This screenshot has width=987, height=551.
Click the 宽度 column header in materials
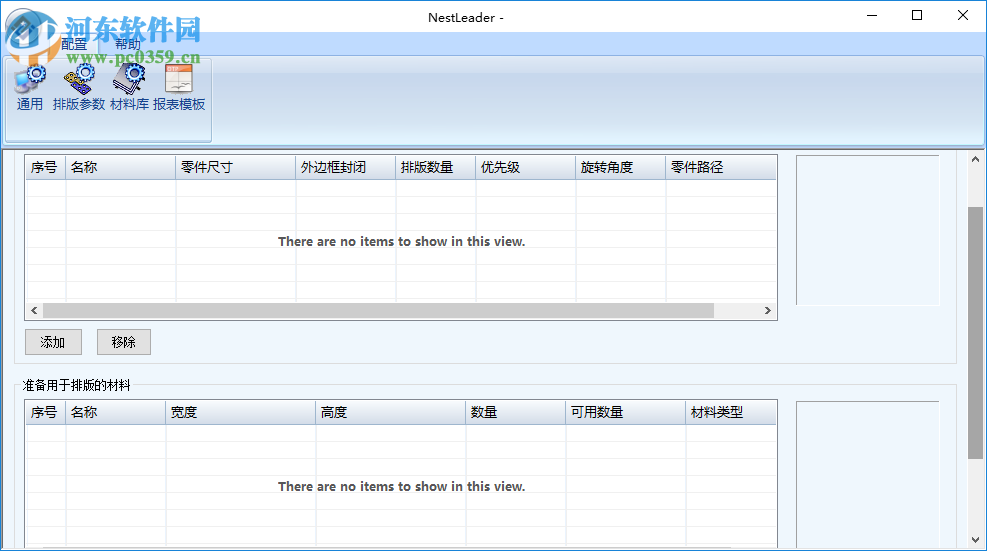pos(240,412)
